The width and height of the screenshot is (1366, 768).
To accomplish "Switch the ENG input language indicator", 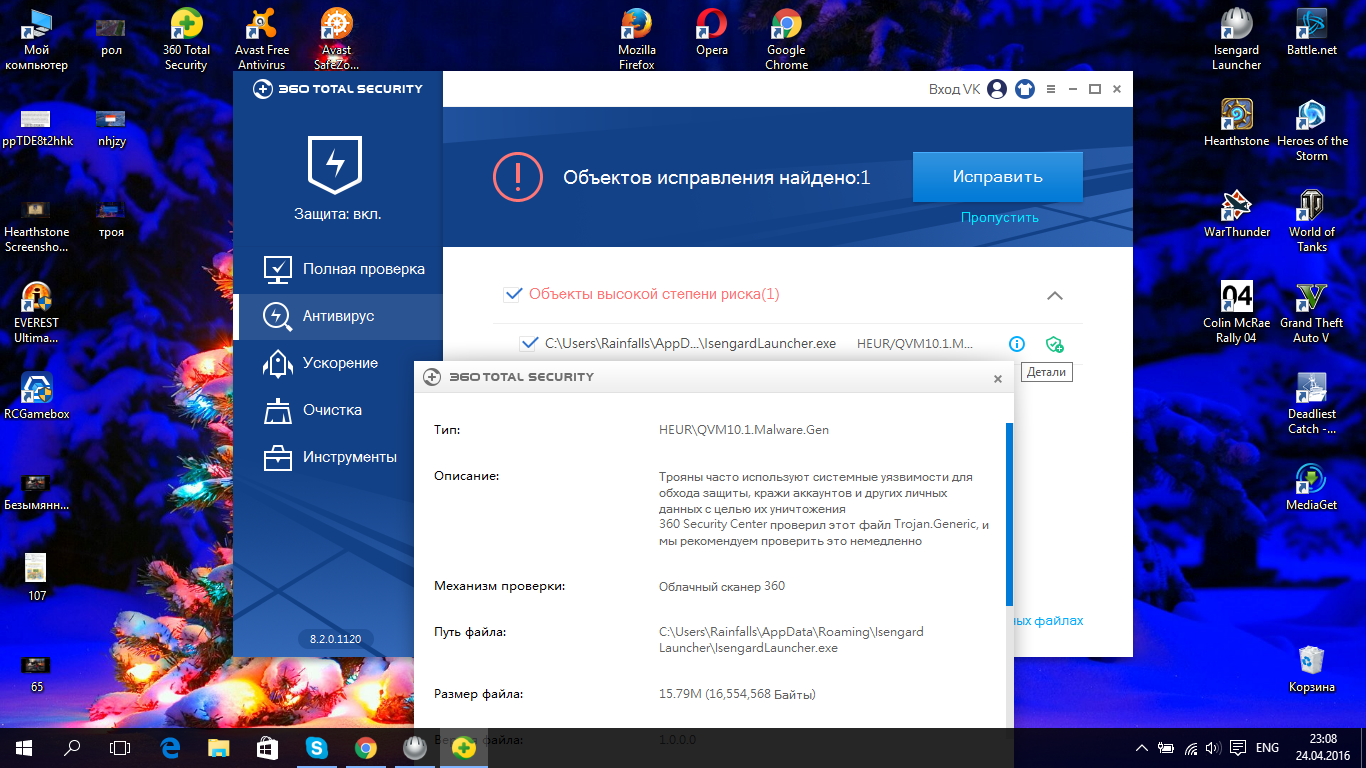I will point(1267,748).
